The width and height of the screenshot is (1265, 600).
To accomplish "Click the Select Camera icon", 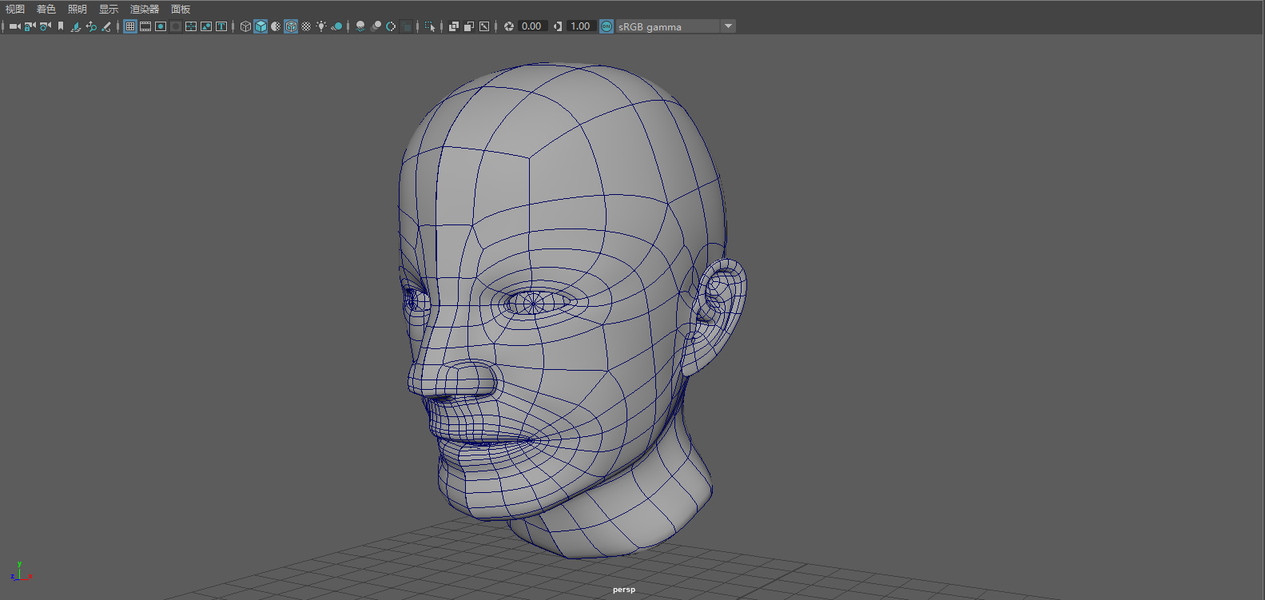I will [15, 26].
